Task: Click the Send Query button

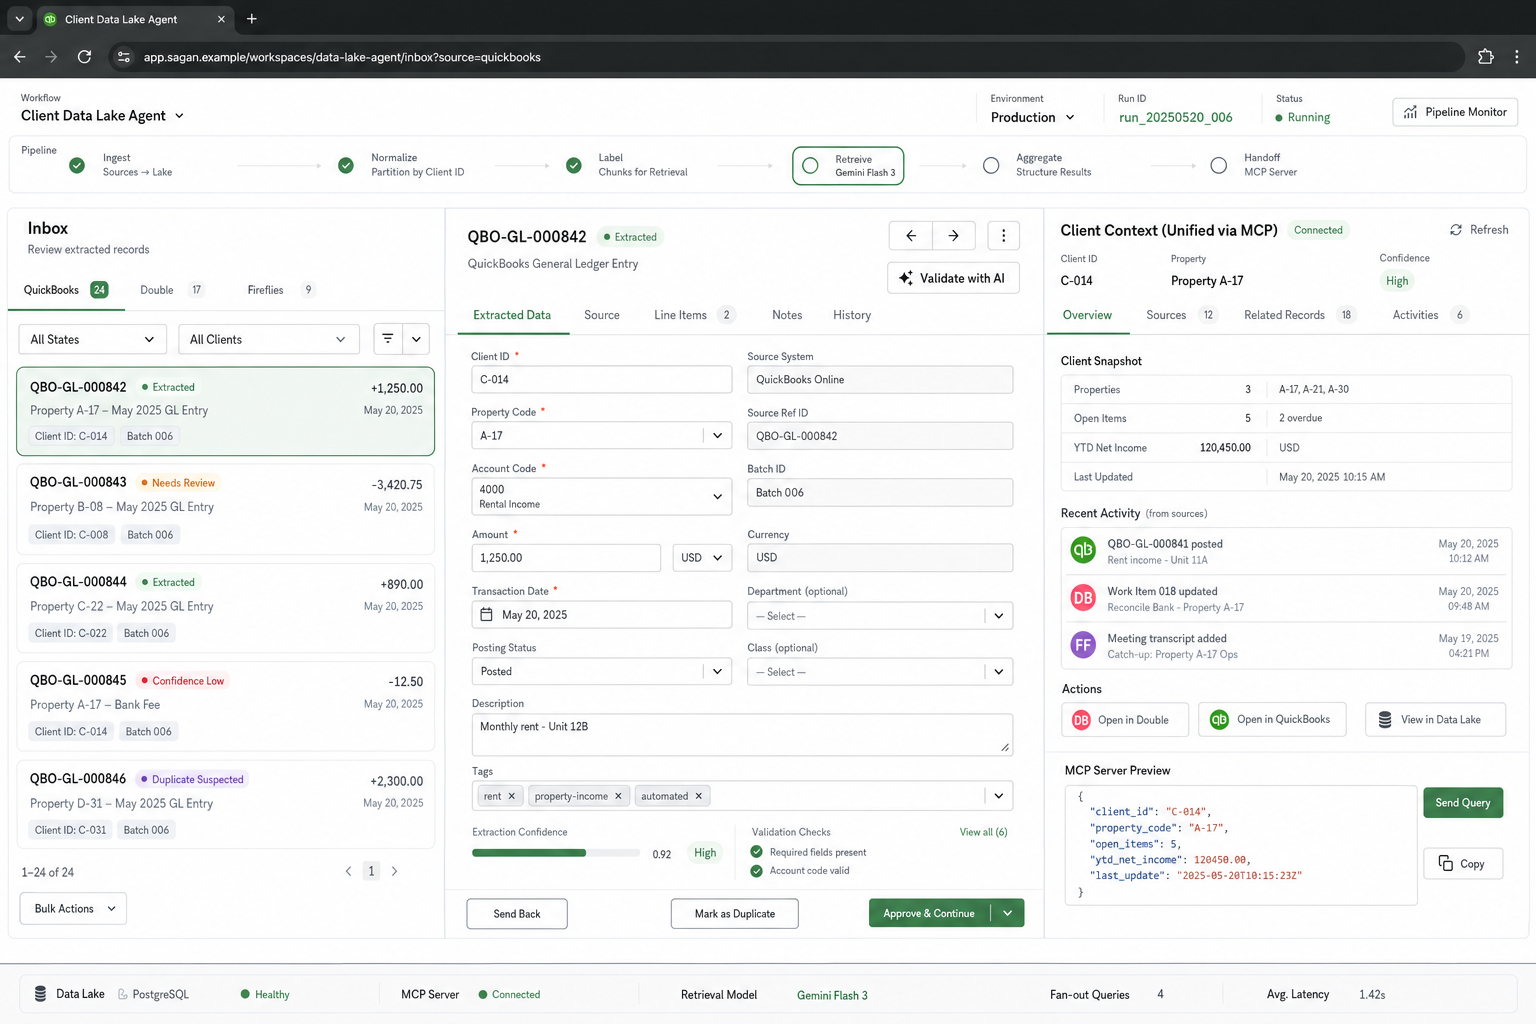Action: pyautogui.click(x=1462, y=802)
